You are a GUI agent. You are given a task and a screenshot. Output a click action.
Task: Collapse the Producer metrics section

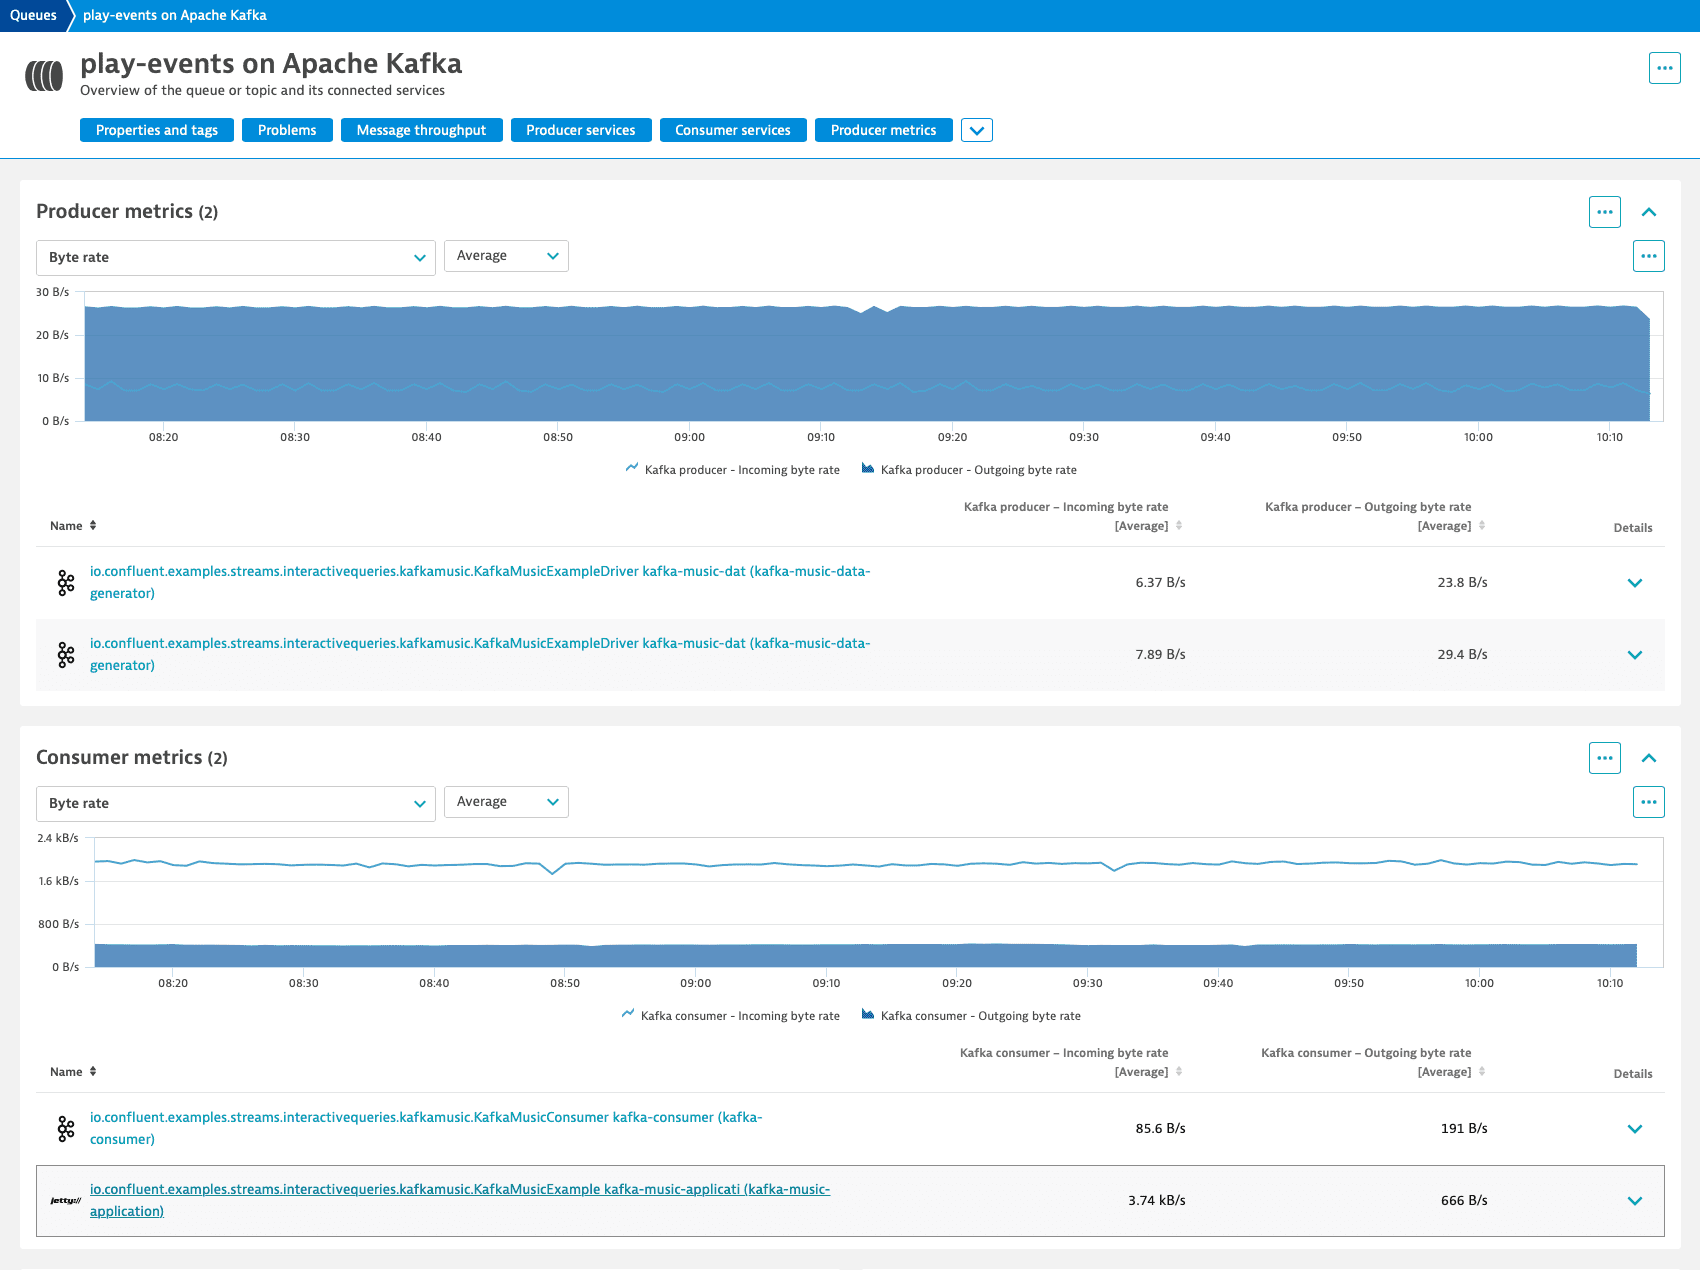1649,212
